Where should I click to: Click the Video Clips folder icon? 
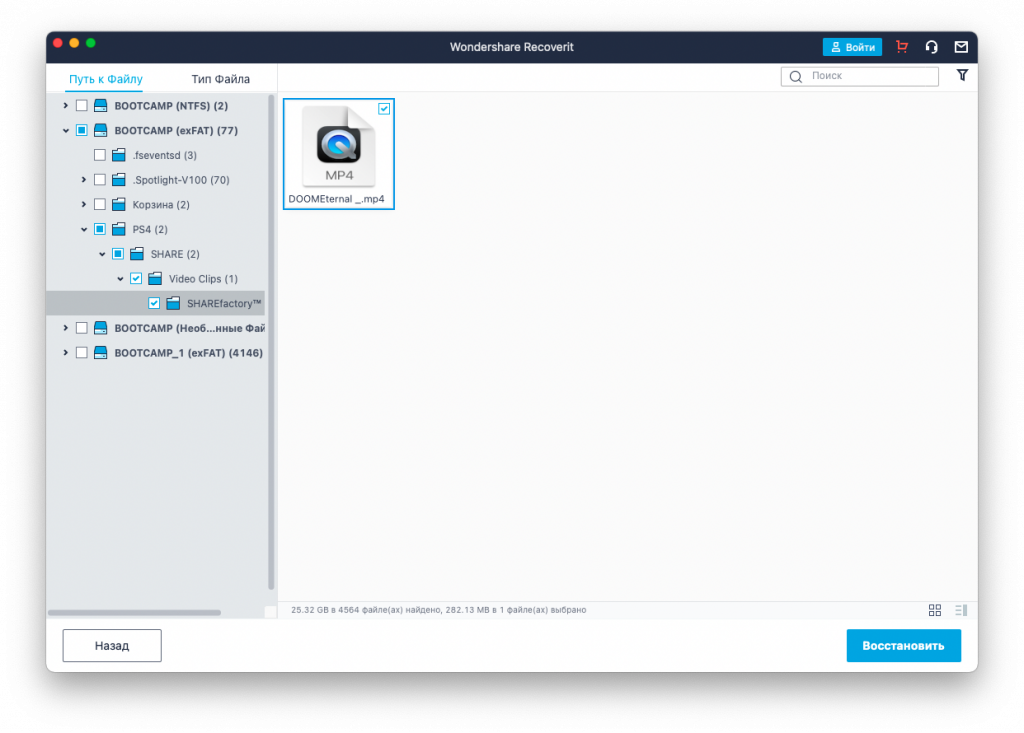click(x=155, y=278)
